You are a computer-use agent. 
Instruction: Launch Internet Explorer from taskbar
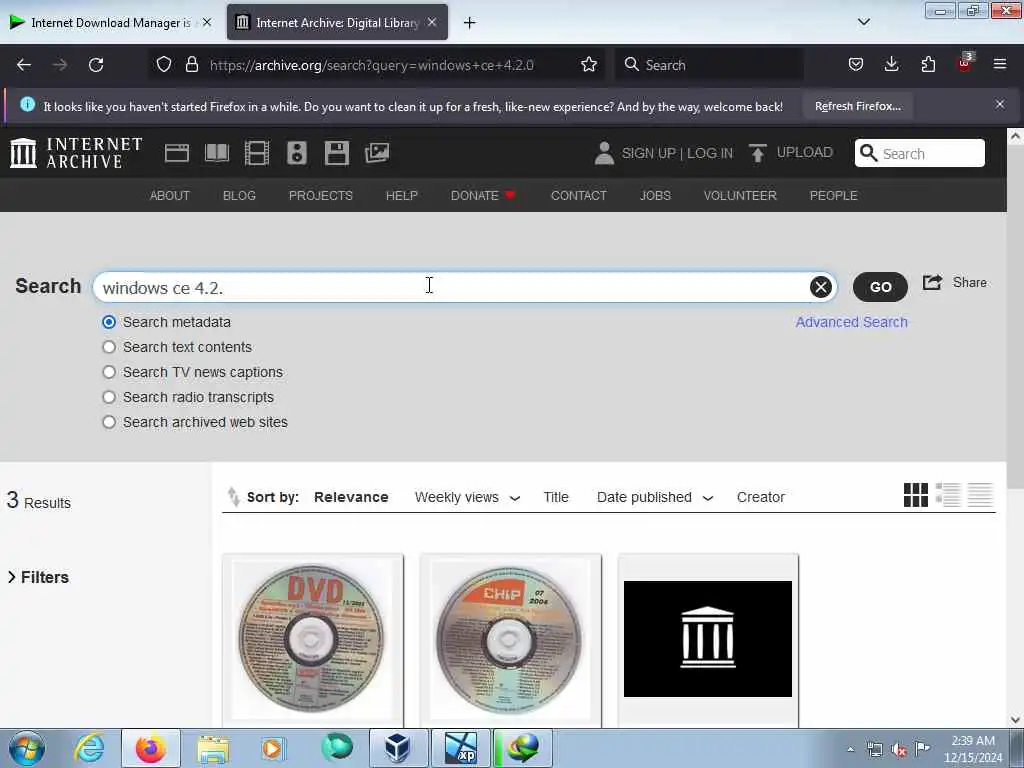tap(89, 748)
